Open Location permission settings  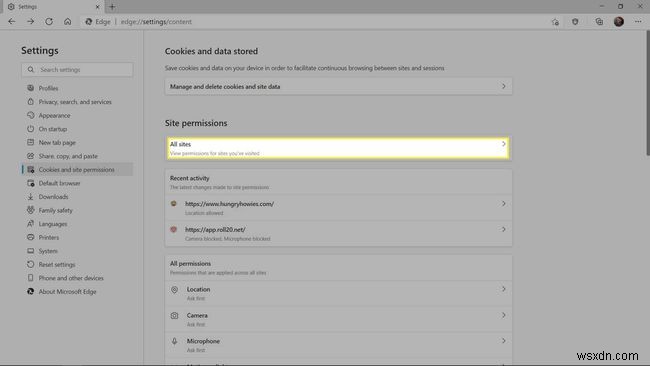point(338,293)
